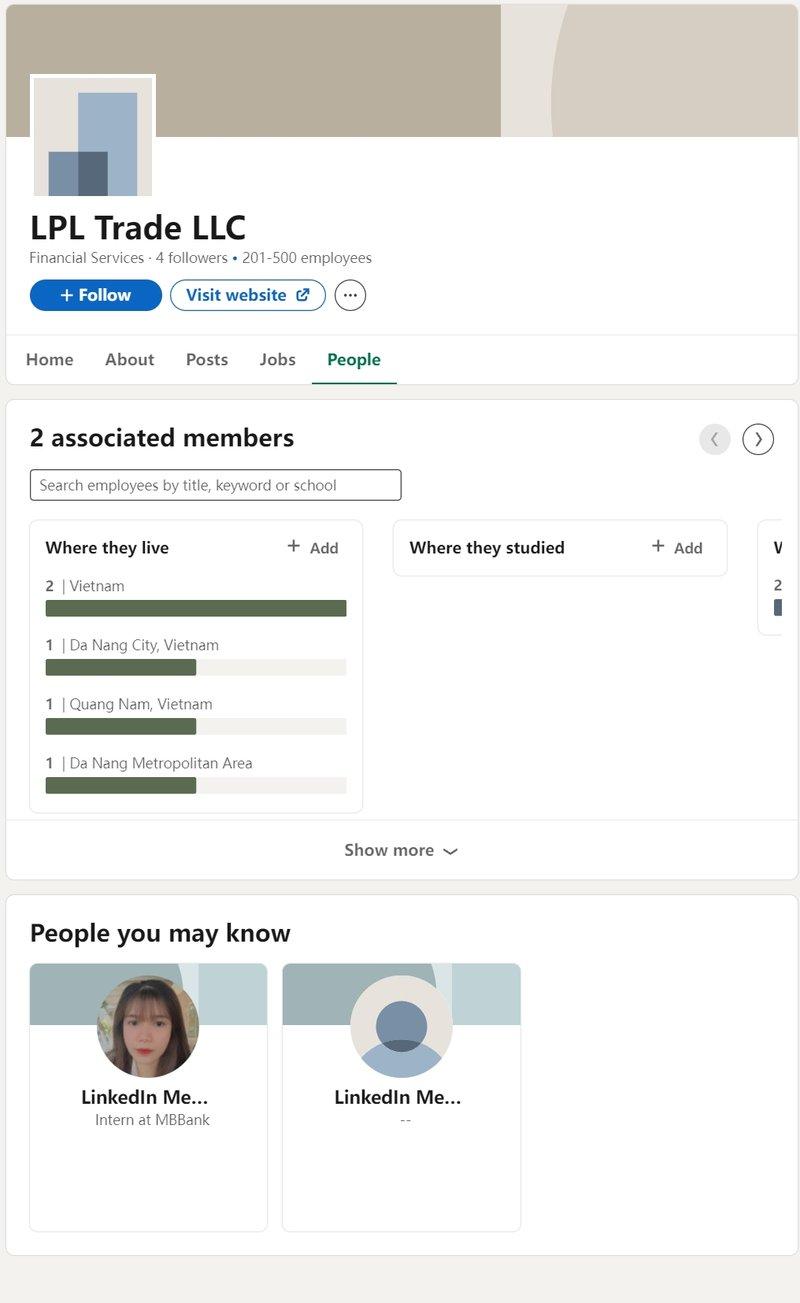Viewport: 800px width, 1303px height.
Task: Click the Where they studied heading
Action: pos(487,547)
